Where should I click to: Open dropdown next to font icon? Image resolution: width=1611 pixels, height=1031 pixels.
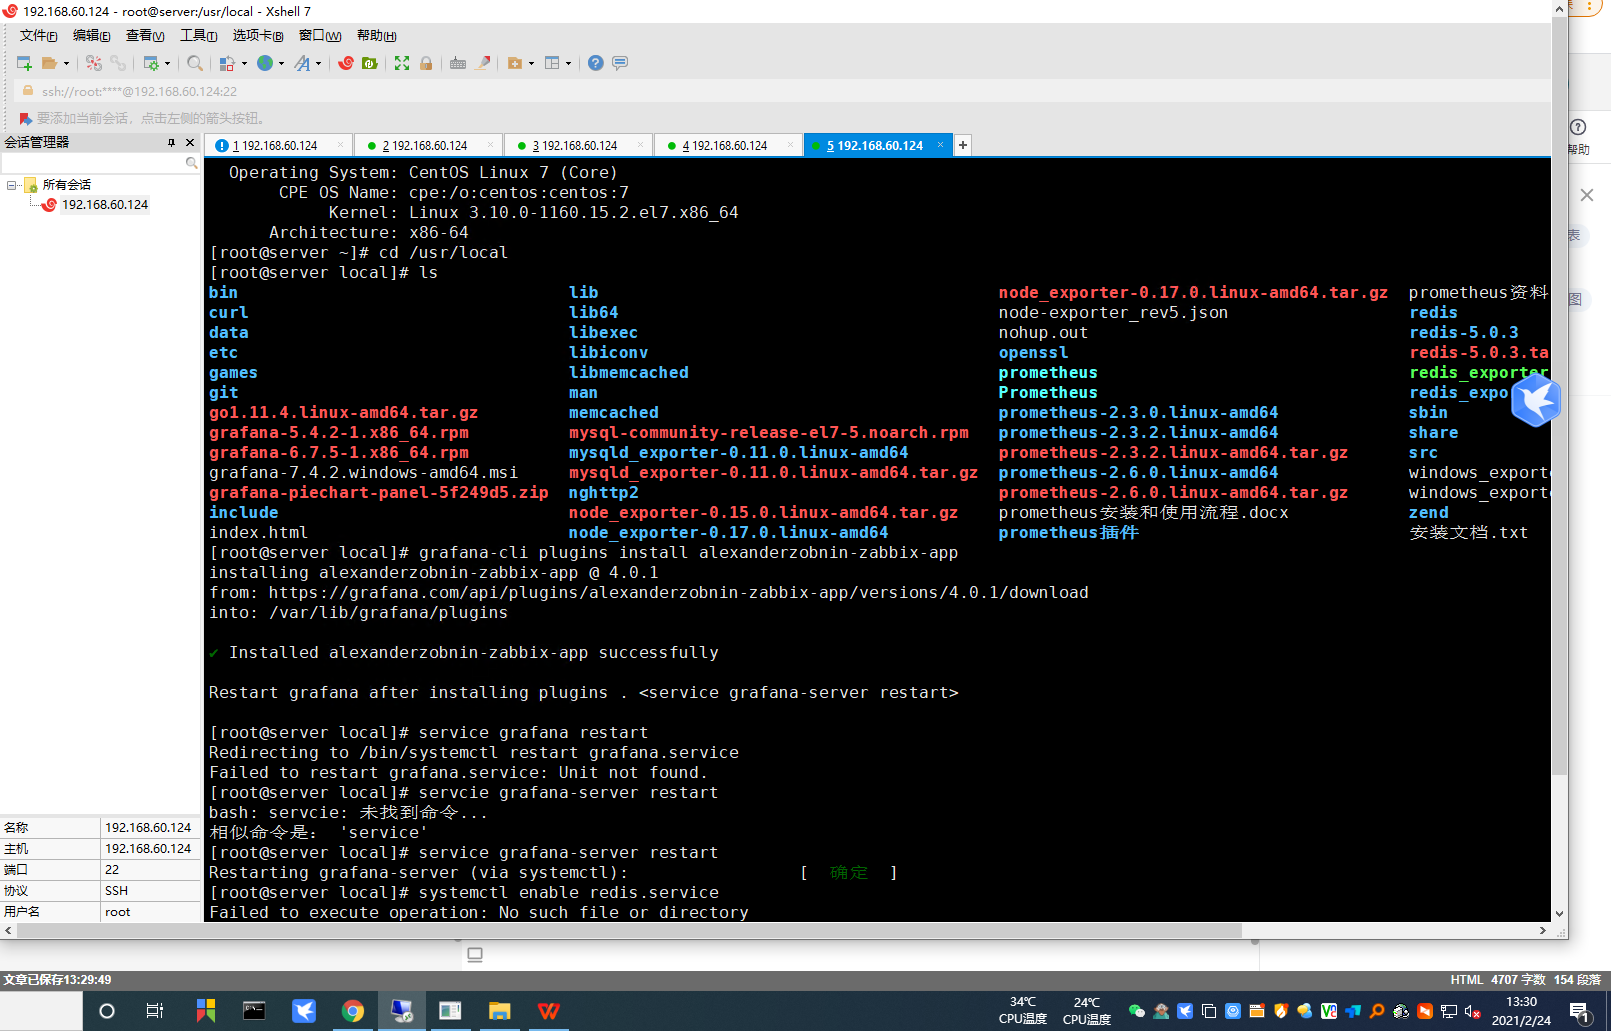[x=319, y=63]
